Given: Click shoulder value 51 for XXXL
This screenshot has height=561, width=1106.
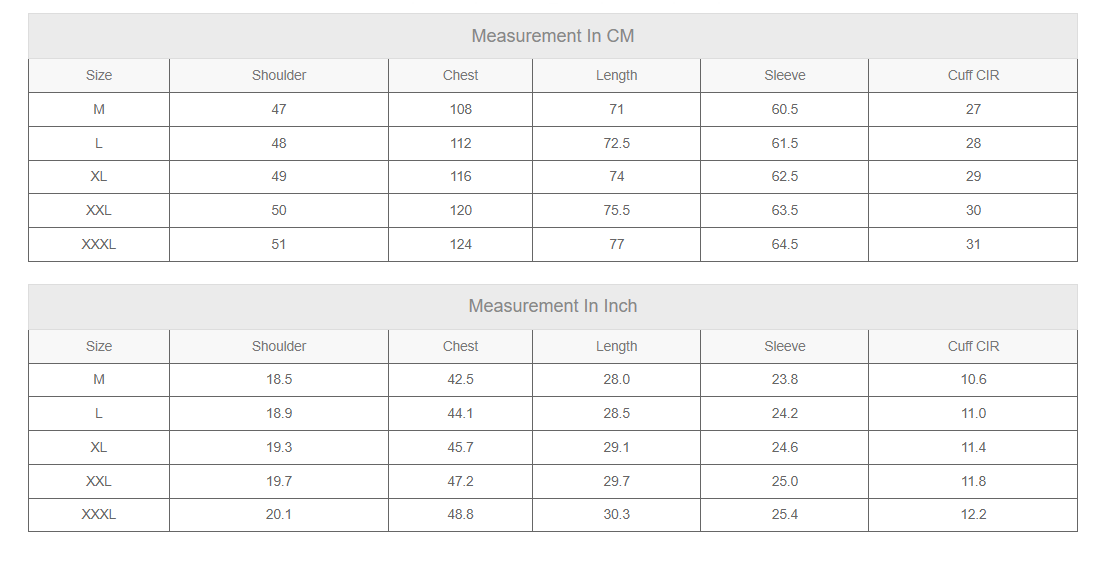Looking at the screenshot, I should tap(279, 244).
